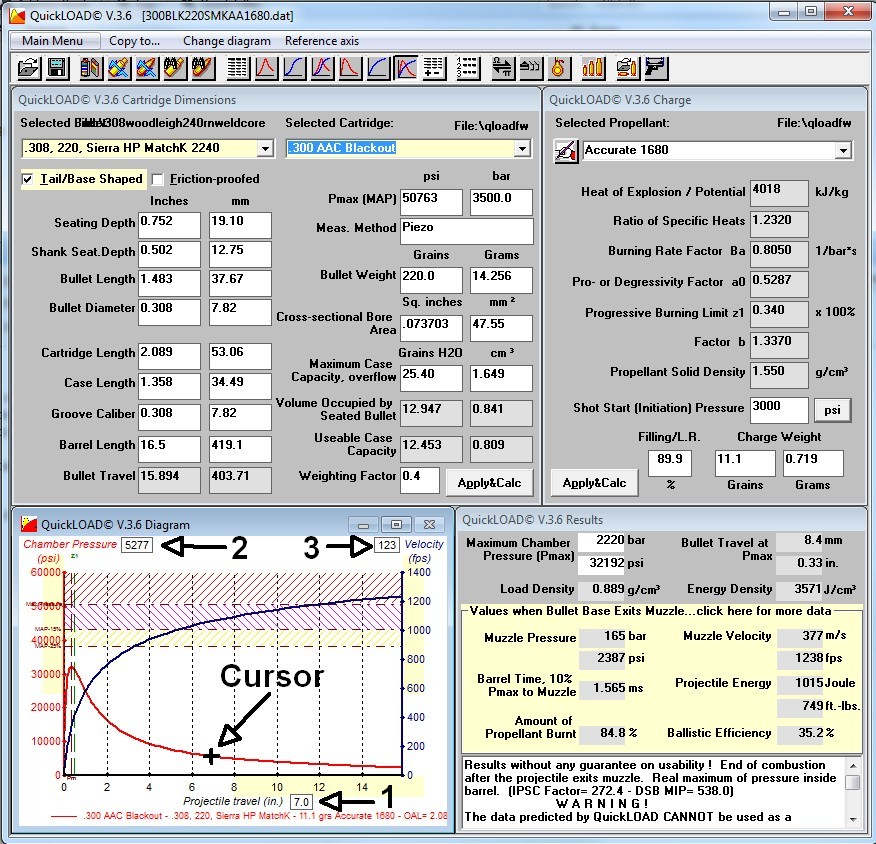The height and width of the screenshot is (844, 876).
Task: Click the binoculars over yellow cartridge icon
Action: click(x=175, y=68)
